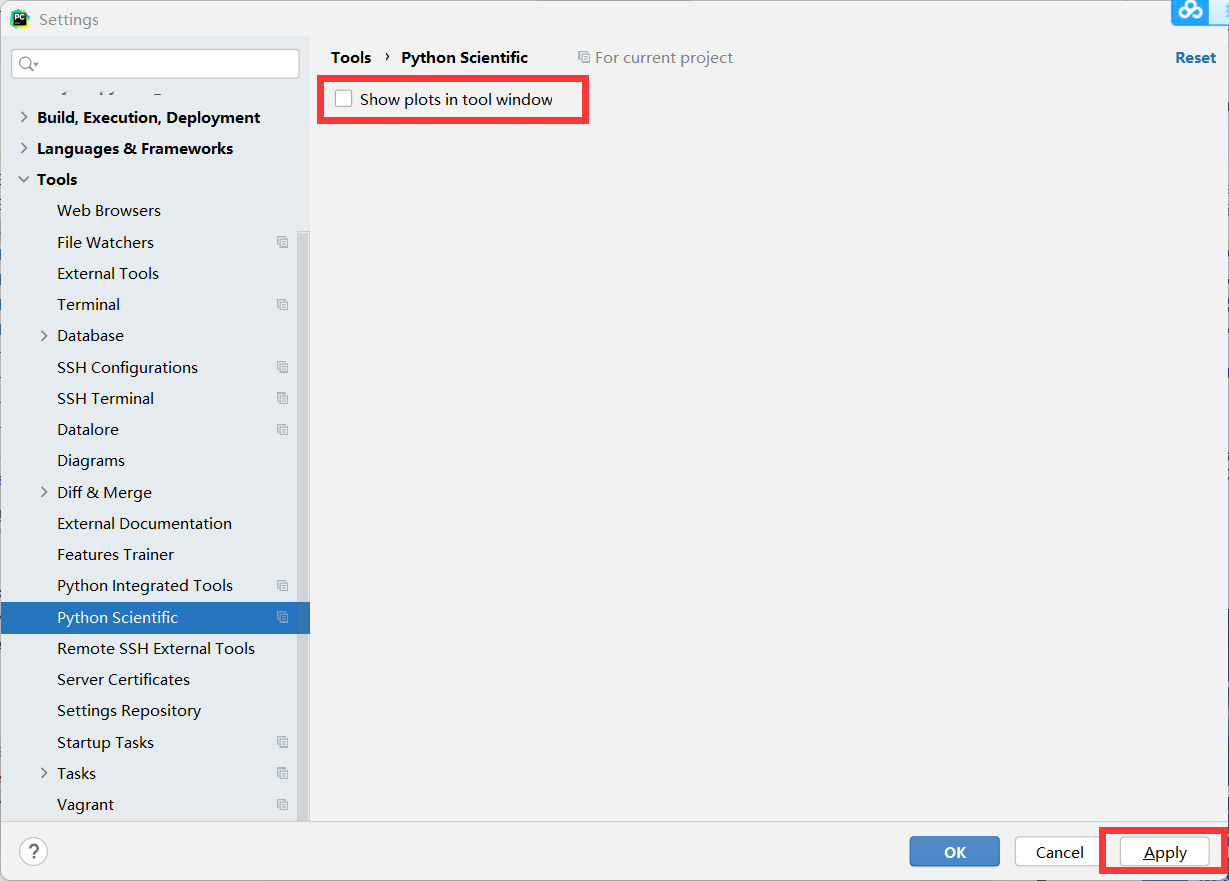Screen dimensions: 1229x881
Task: Expand the Database node
Action: click(44, 336)
